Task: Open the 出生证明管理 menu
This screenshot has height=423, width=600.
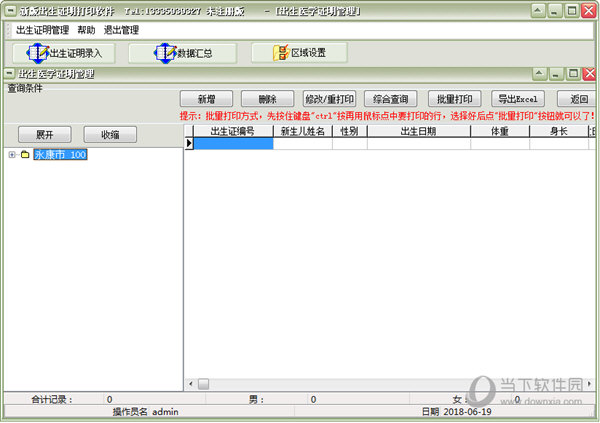Action: coord(42,30)
